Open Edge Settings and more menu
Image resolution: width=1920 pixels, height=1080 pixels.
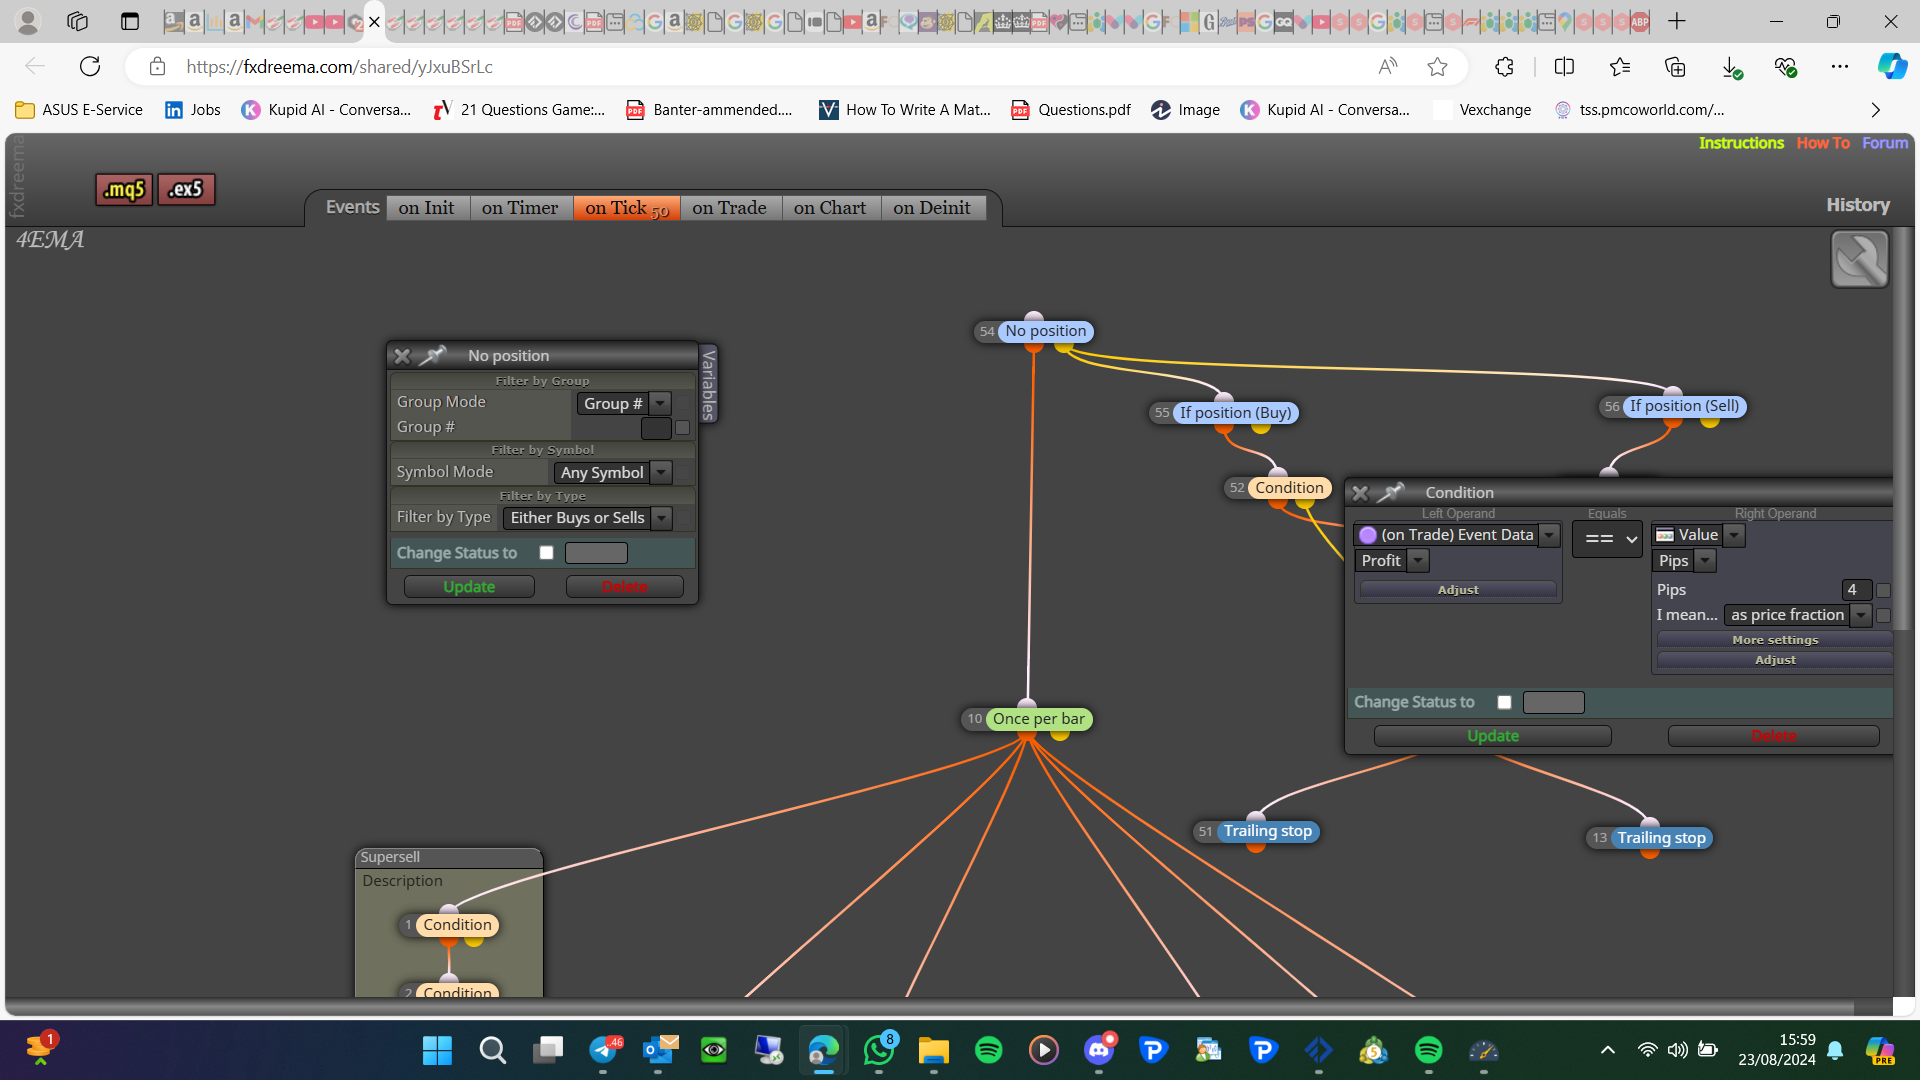pyautogui.click(x=1839, y=66)
